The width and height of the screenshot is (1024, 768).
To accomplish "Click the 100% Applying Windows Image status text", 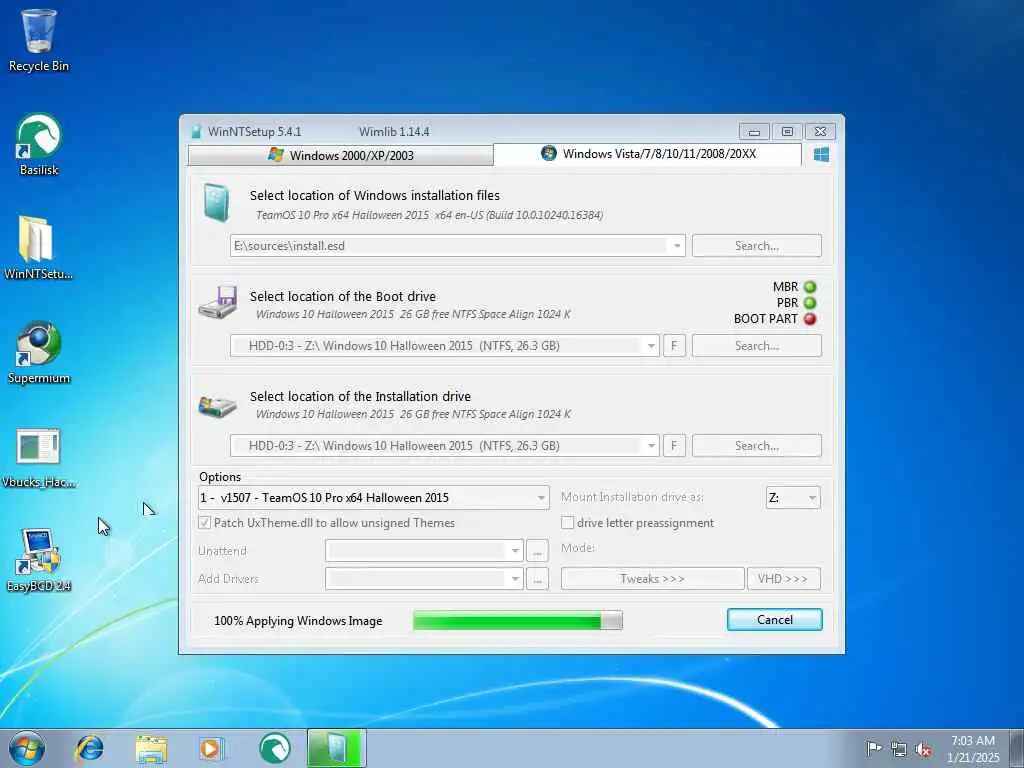I will [298, 621].
